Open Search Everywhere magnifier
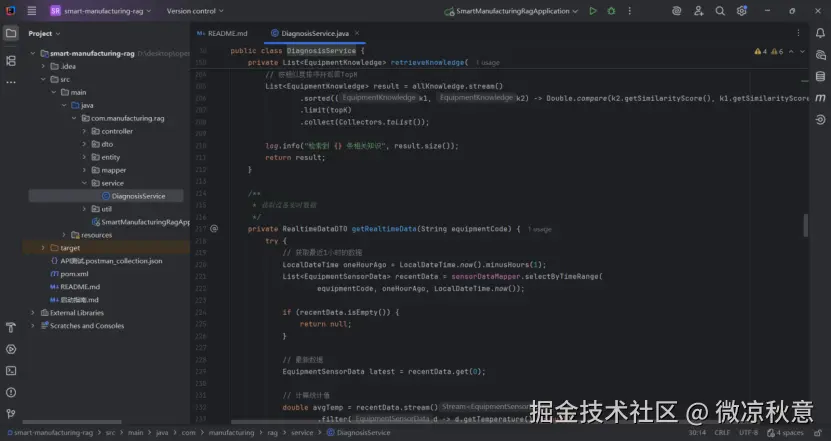Screen dimensions: 831x442 [720, 11]
